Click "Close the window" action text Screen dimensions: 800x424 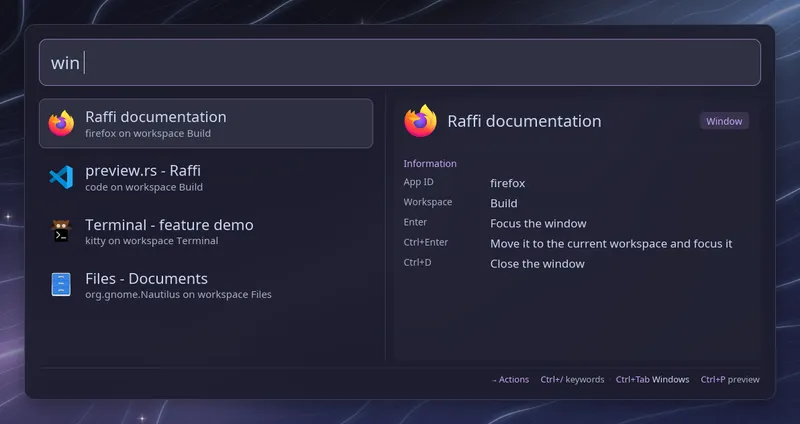tap(537, 264)
